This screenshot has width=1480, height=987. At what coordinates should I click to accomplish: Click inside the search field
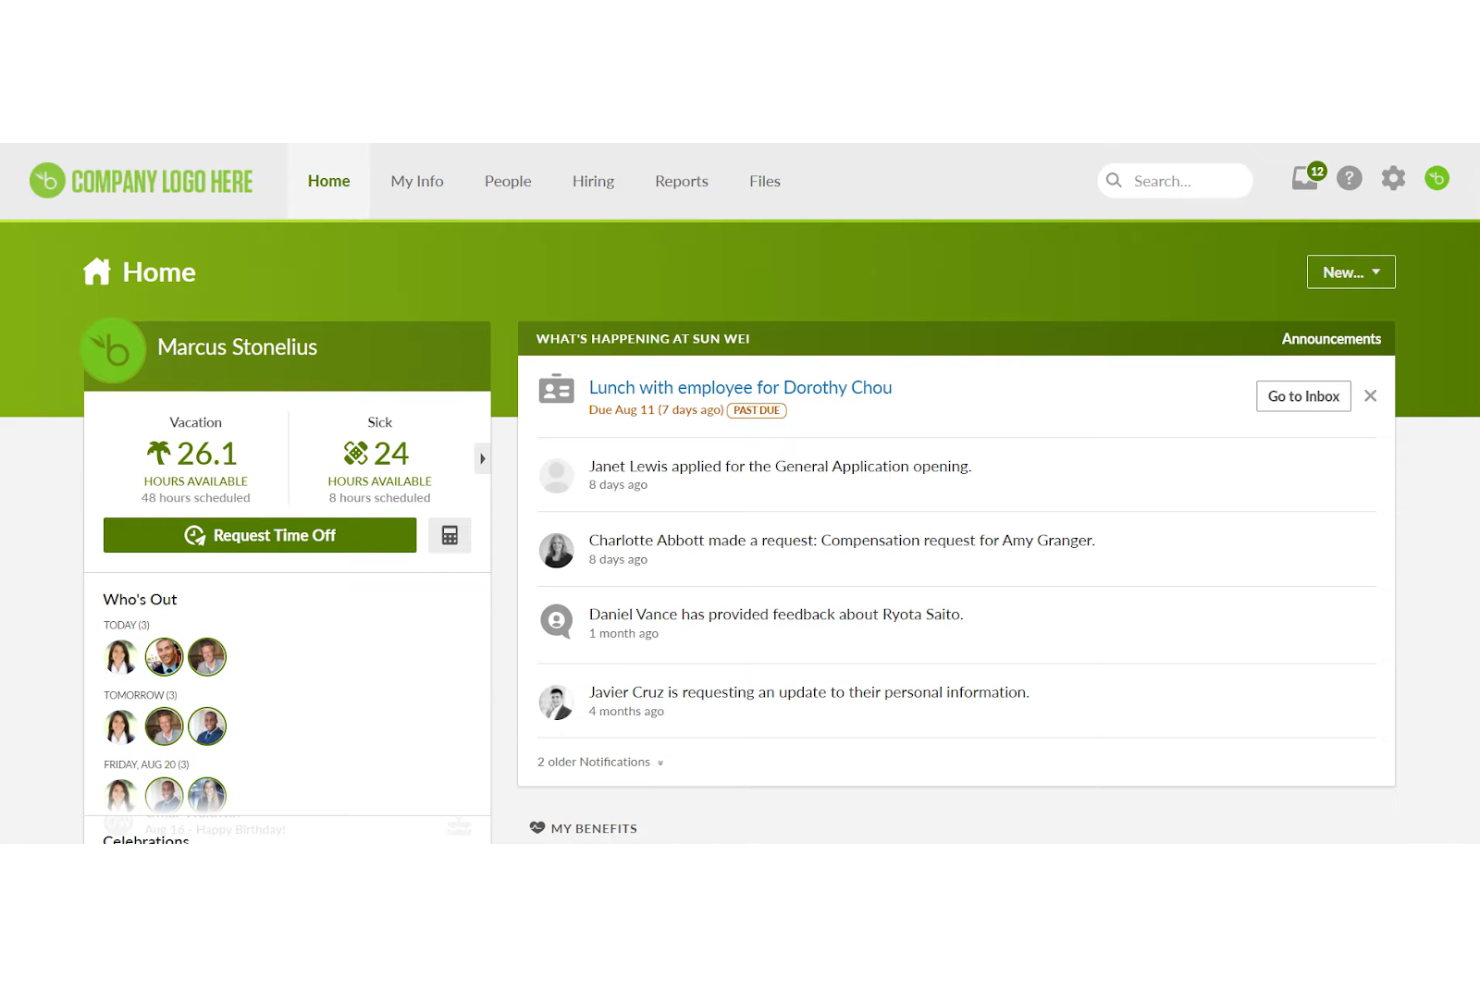1180,181
